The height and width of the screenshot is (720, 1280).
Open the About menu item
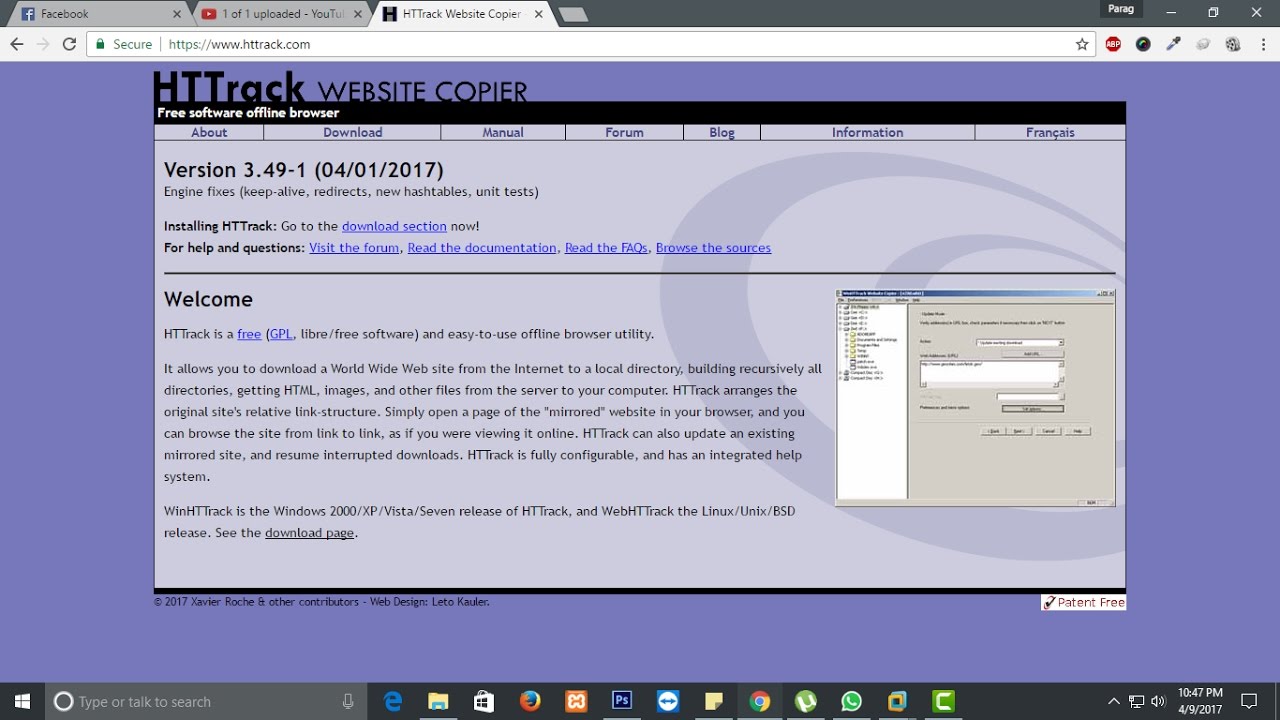click(209, 132)
